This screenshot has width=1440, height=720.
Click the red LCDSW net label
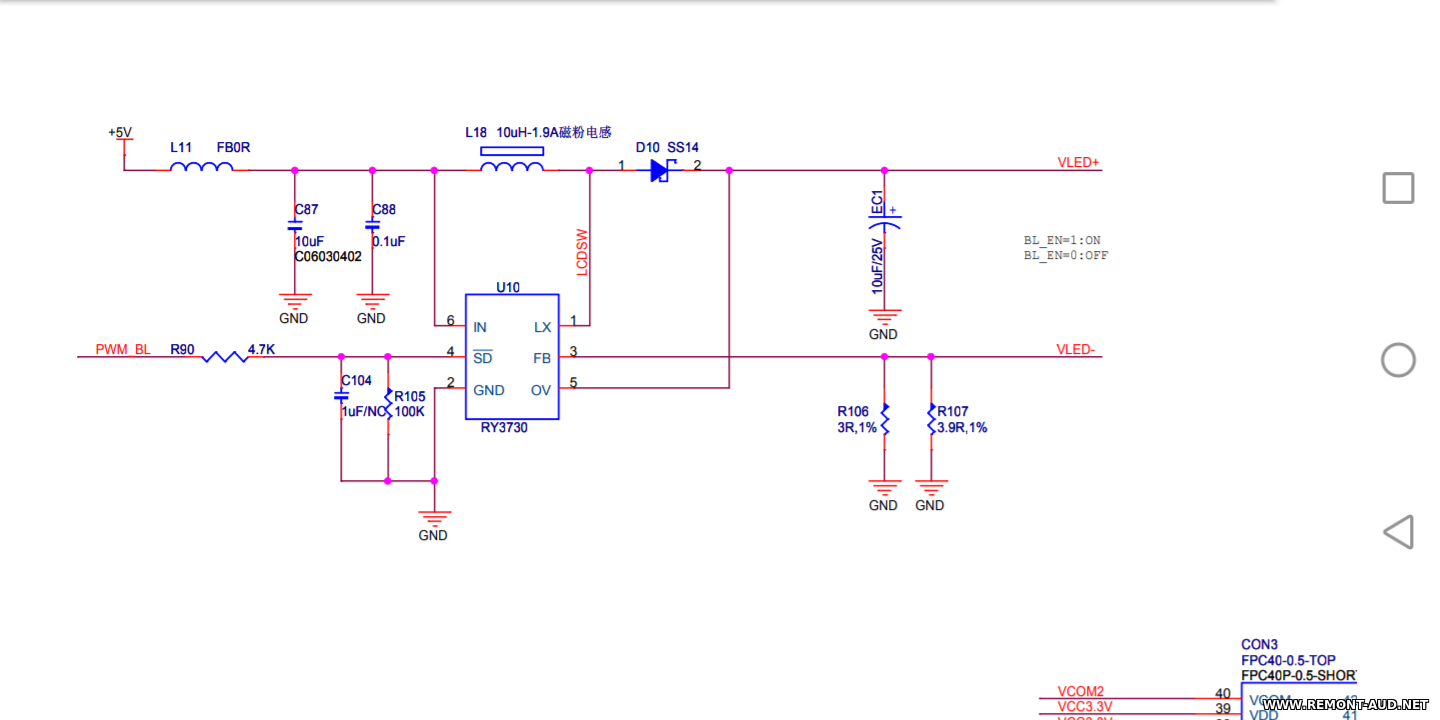582,255
